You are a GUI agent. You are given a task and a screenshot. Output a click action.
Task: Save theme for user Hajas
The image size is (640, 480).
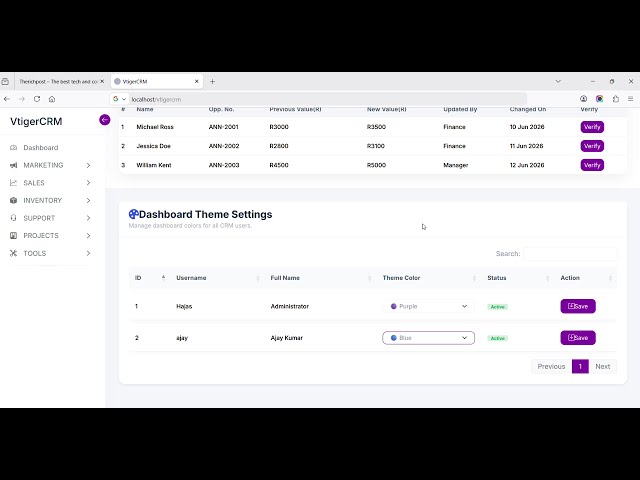pos(578,306)
